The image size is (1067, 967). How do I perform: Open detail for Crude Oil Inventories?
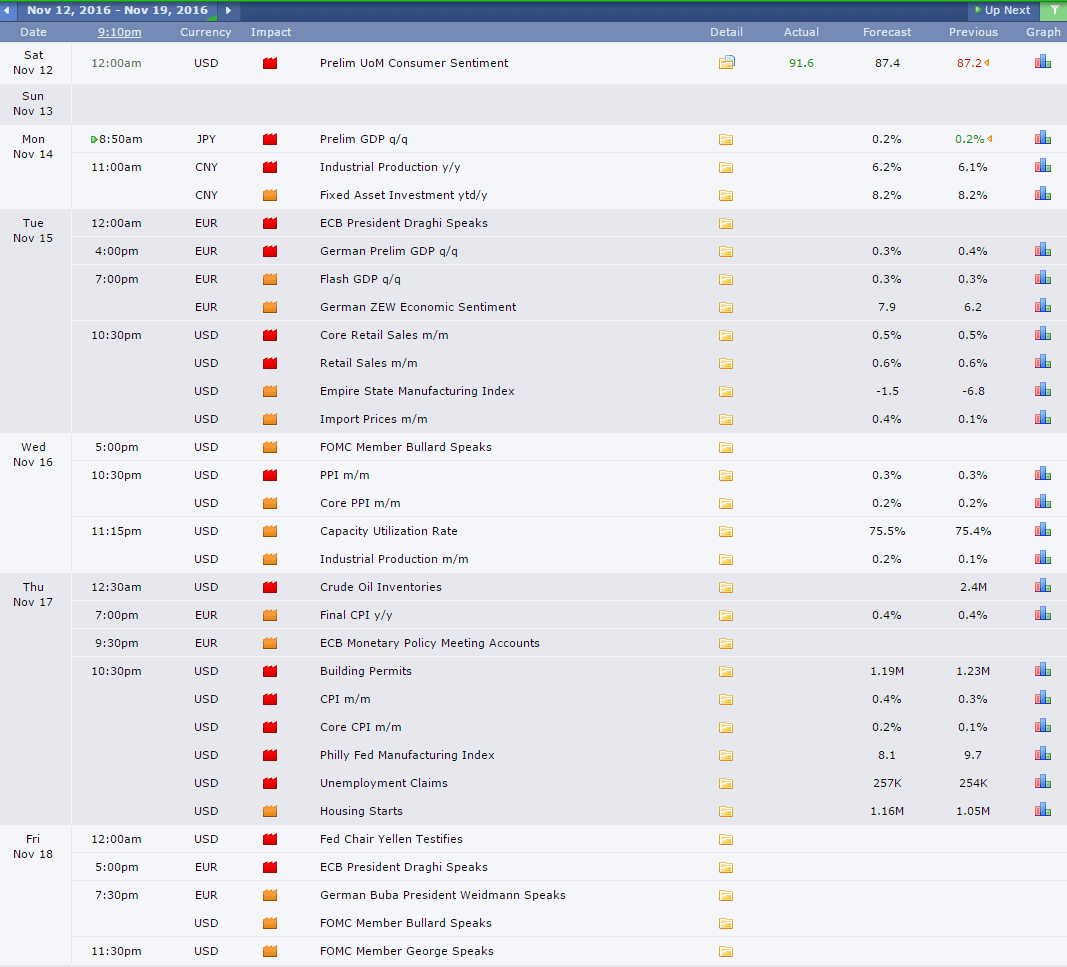pos(726,587)
